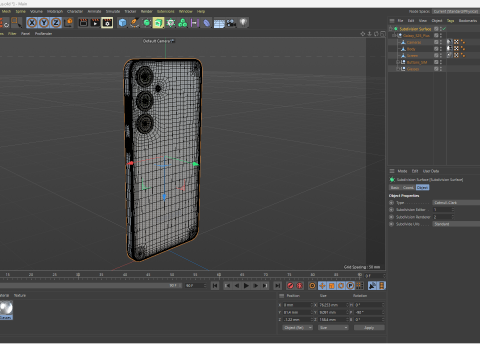The height and width of the screenshot is (360, 480).
Task: Click Render to Picture Viewer icon
Action: [x=95, y=23]
